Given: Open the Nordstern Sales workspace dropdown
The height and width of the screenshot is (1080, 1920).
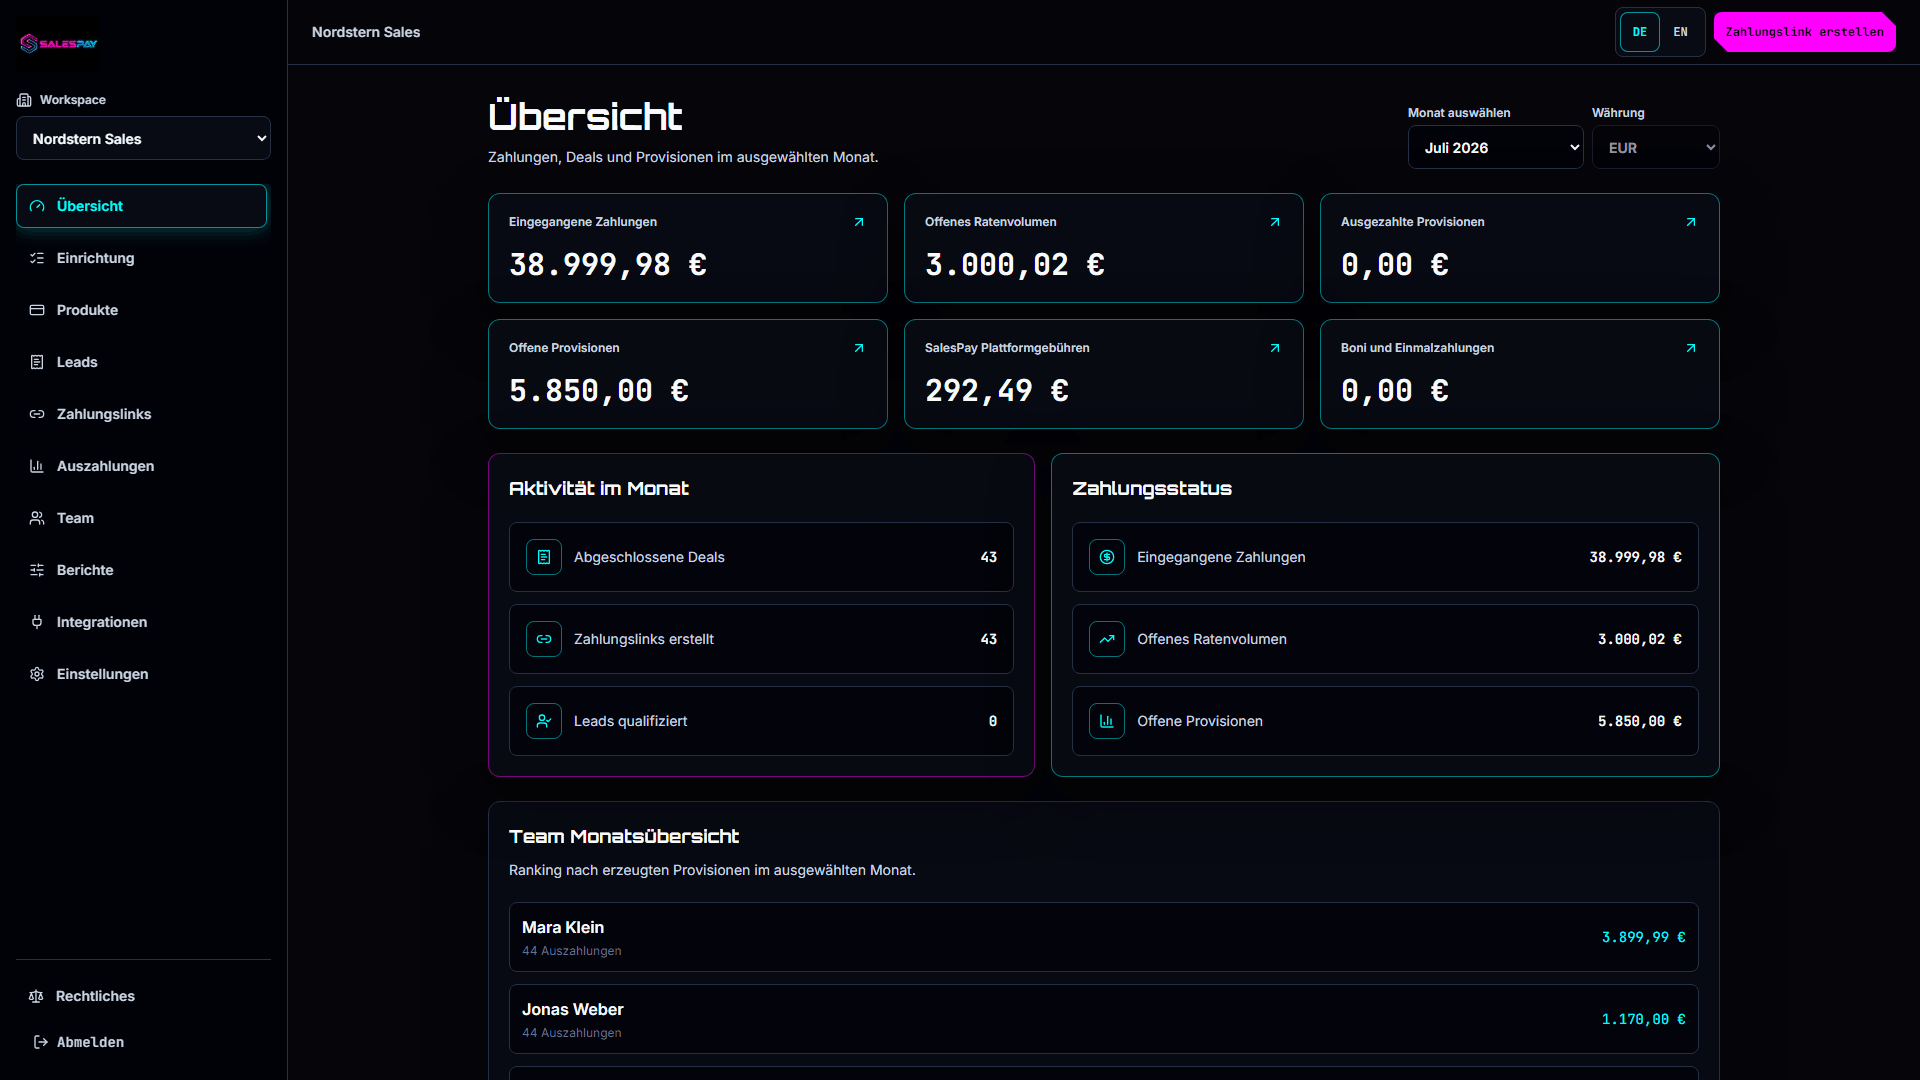Looking at the screenshot, I should tap(143, 138).
